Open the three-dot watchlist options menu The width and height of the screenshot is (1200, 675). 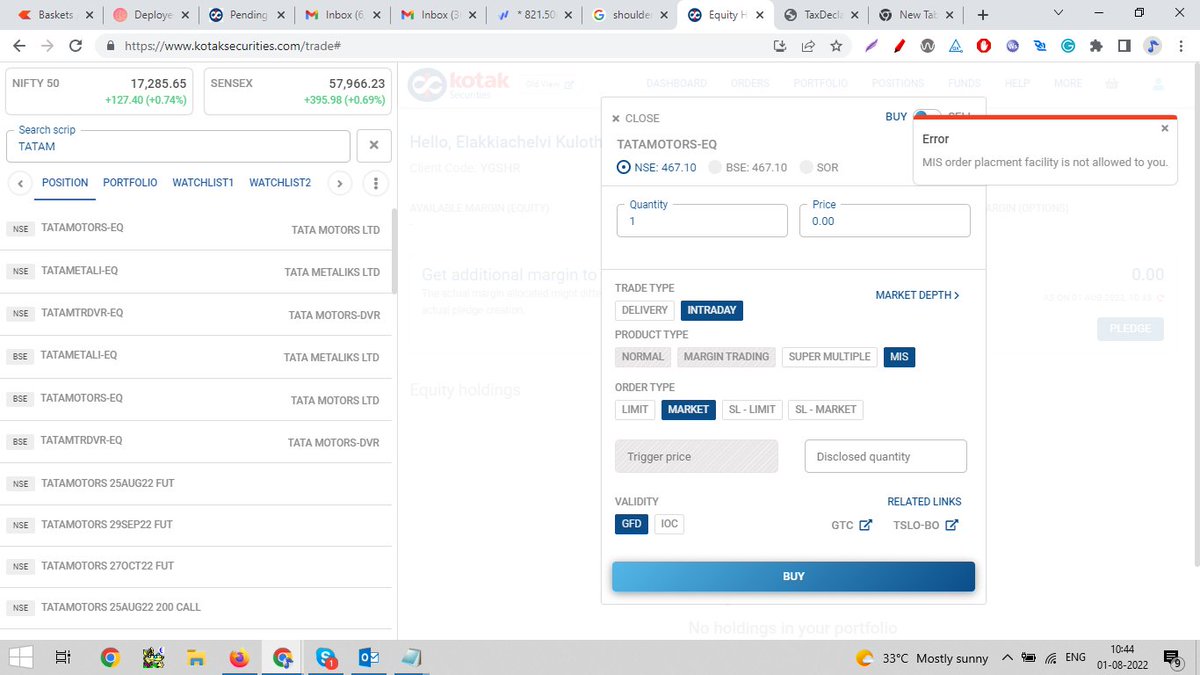click(x=375, y=184)
